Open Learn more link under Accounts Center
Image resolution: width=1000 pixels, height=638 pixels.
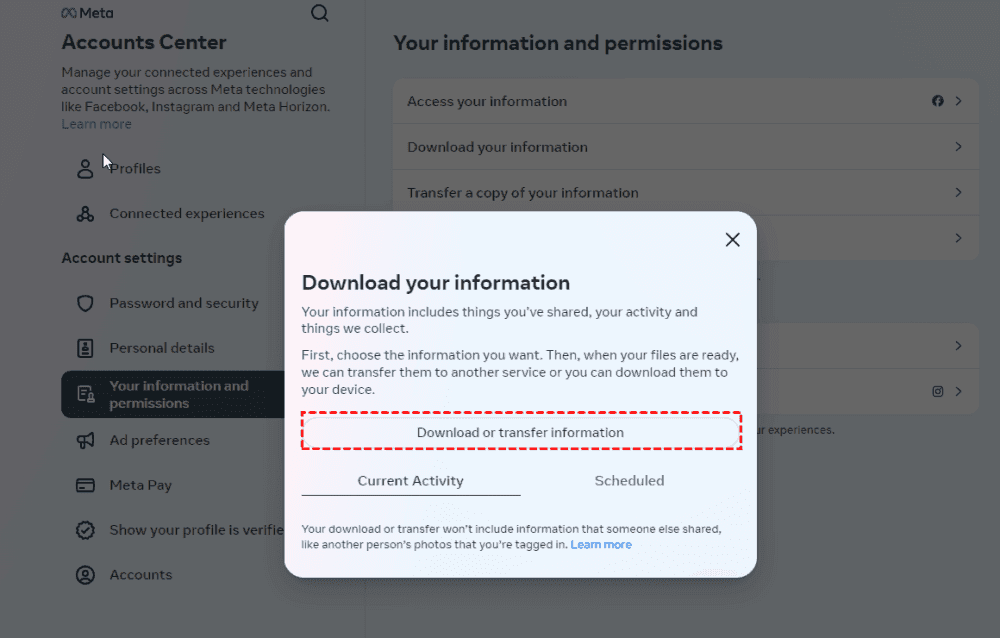(x=96, y=124)
